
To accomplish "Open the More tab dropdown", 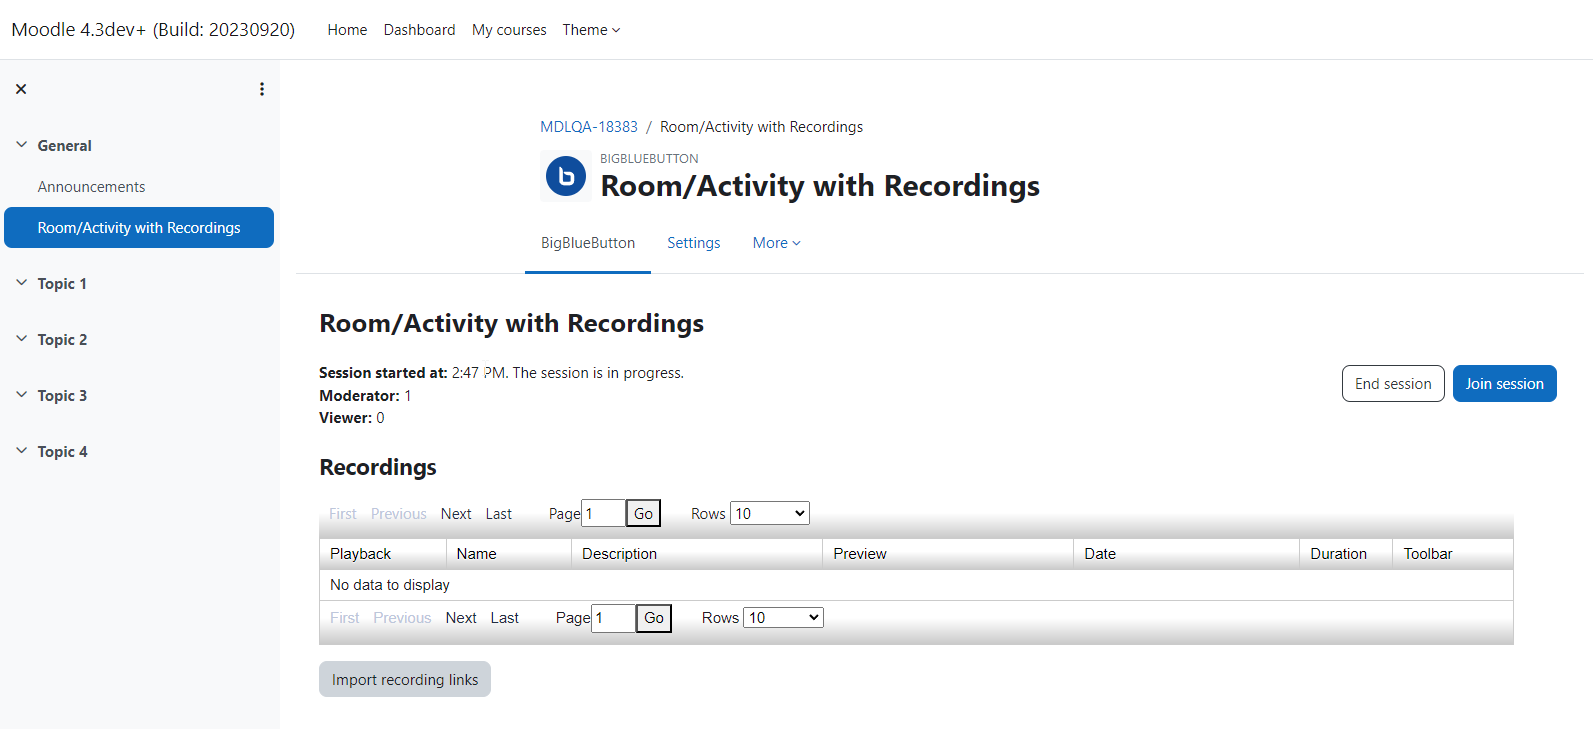I will tap(776, 243).
